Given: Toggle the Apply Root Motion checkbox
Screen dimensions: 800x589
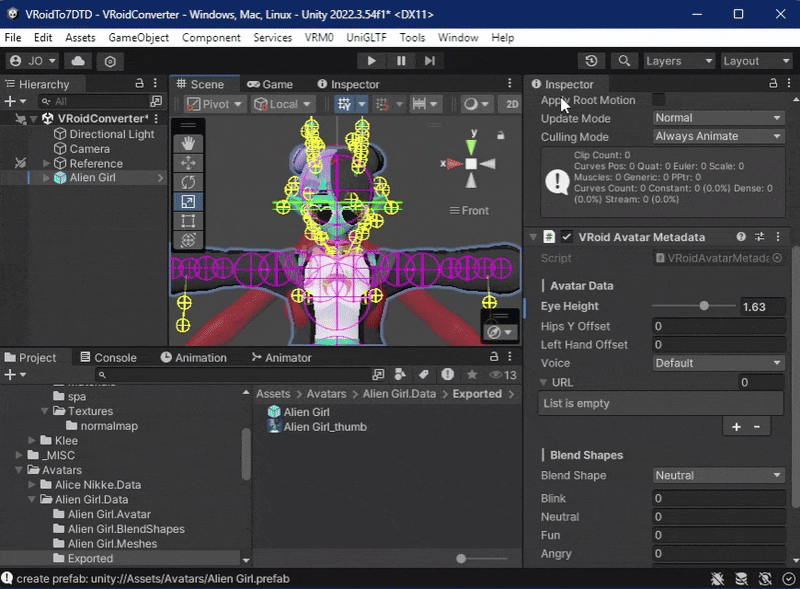Looking at the screenshot, I should 659,100.
